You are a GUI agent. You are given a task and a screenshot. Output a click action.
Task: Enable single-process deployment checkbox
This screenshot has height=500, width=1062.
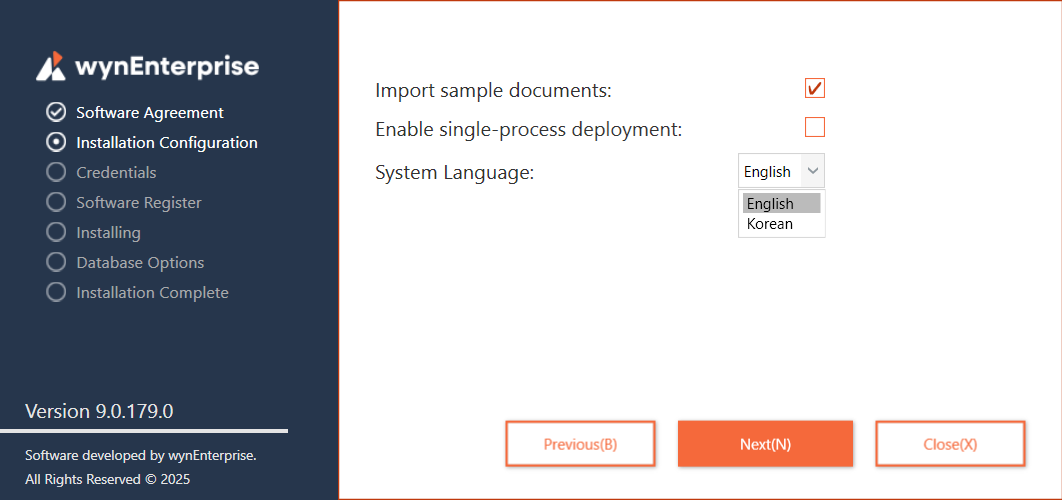[x=815, y=127]
